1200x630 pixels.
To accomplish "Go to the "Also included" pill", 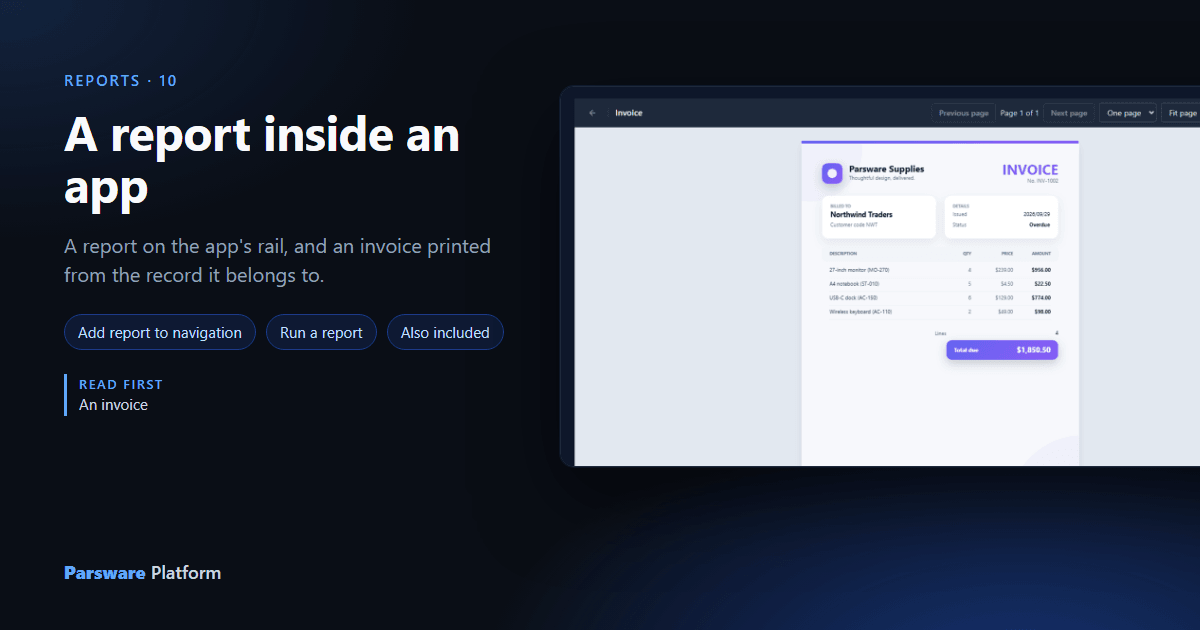I will (445, 333).
